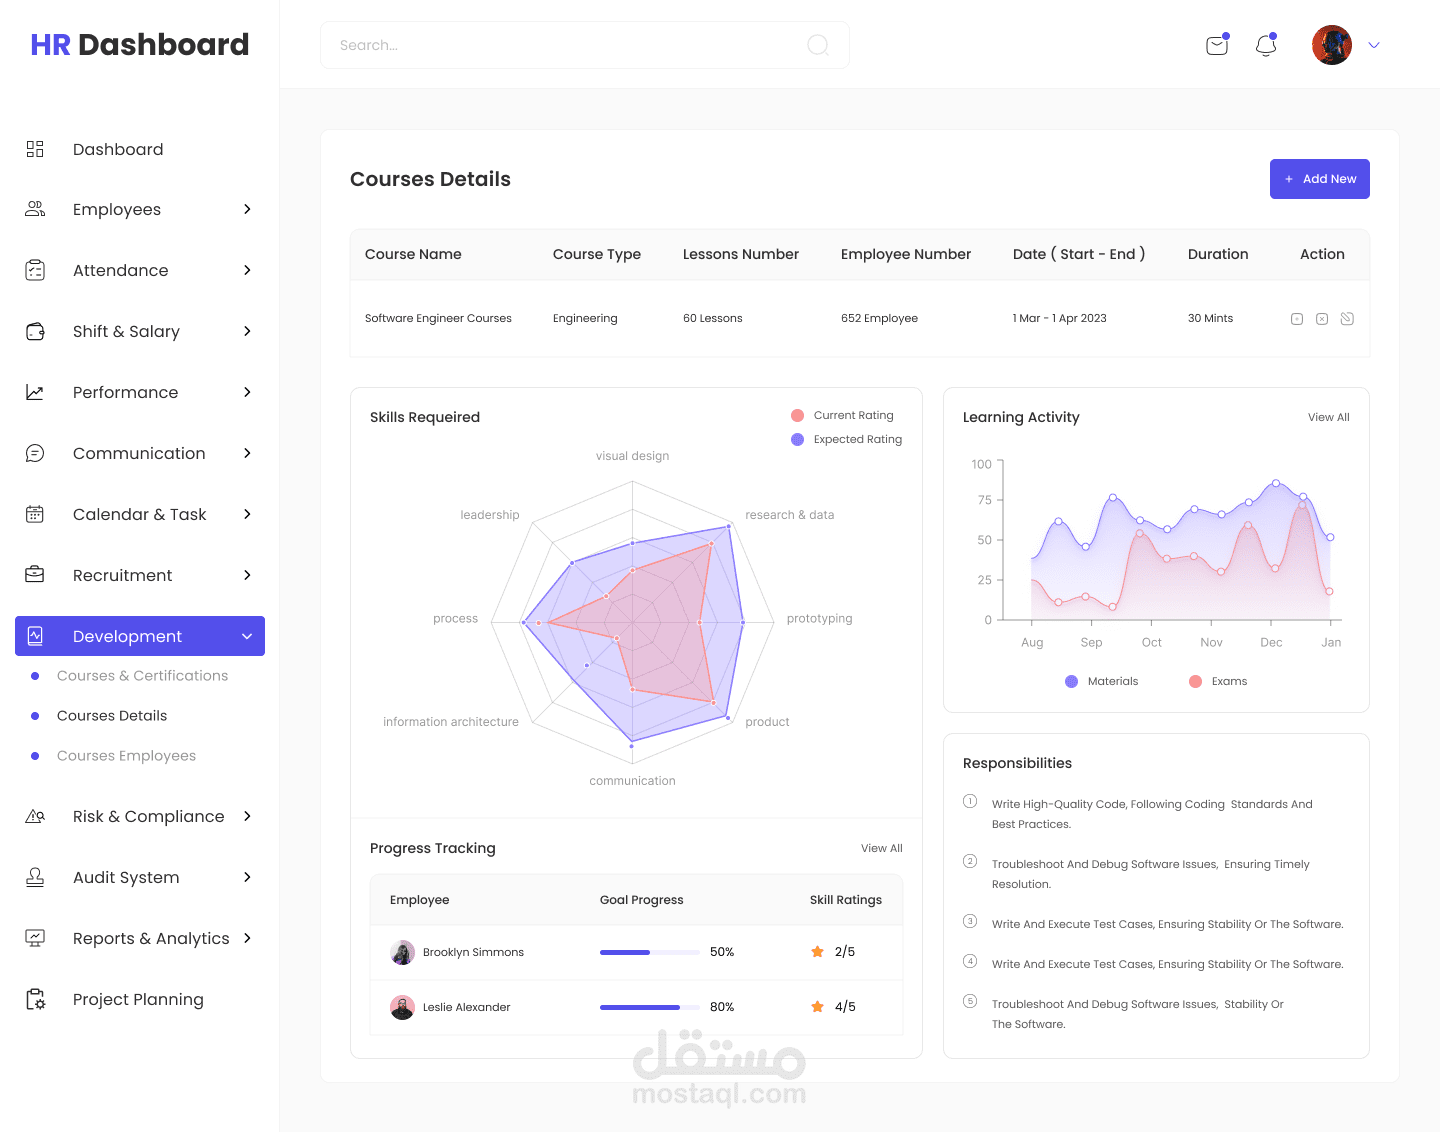The height and width of the screenshot is (1132, 1440).
Task: Click the '652 Employee' table cell
Action: pyautogui.click(x=879, y=318)
